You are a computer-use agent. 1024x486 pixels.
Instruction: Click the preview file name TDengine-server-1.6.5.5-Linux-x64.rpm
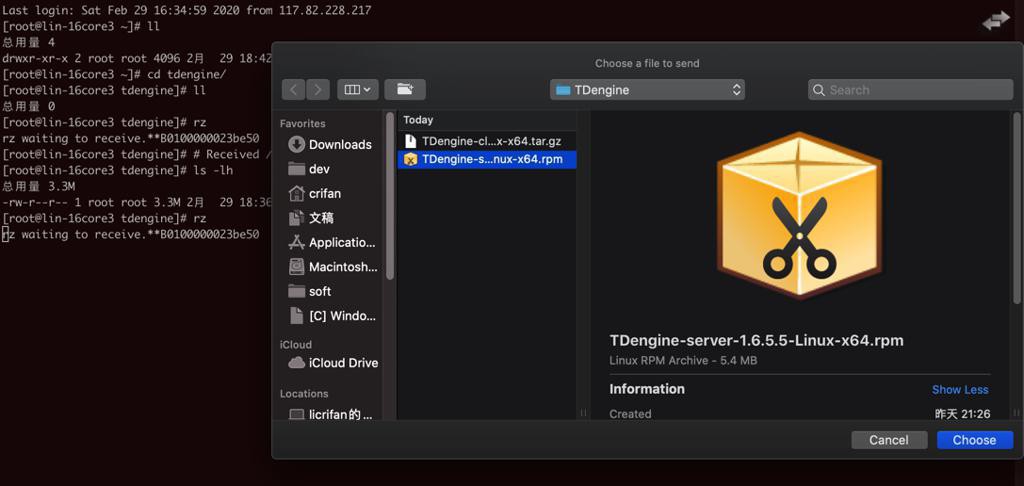pos(756,340)
